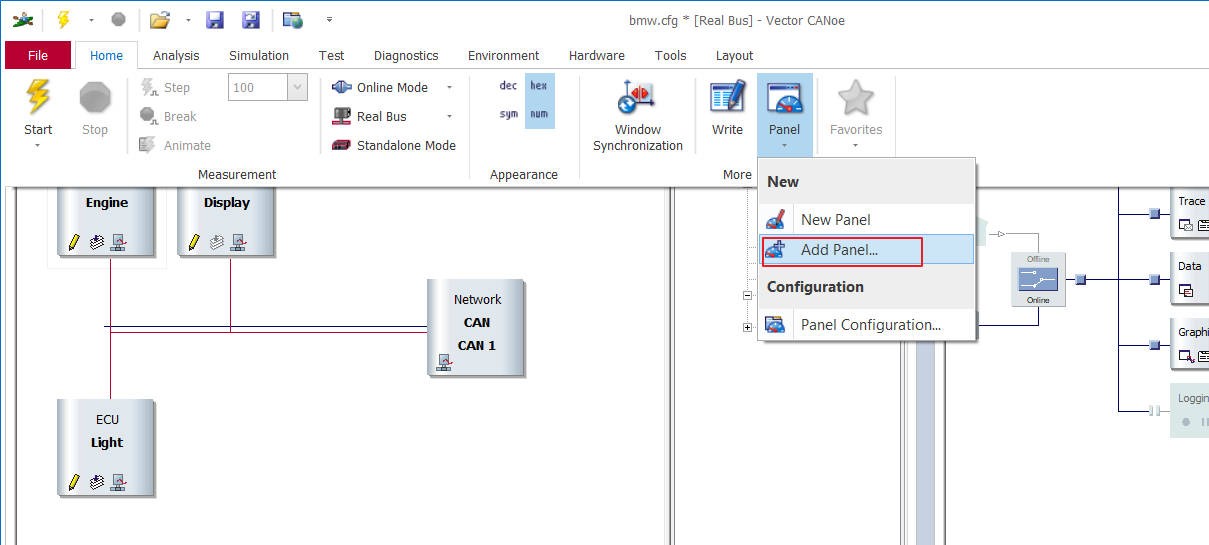
Task: Open the Write window icon
Action: coord(727,98)
